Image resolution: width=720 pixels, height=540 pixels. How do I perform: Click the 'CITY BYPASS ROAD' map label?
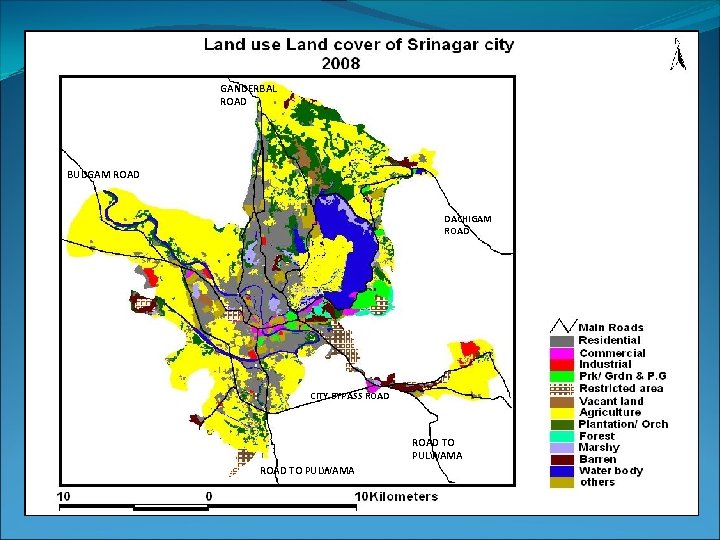point(350,396)
